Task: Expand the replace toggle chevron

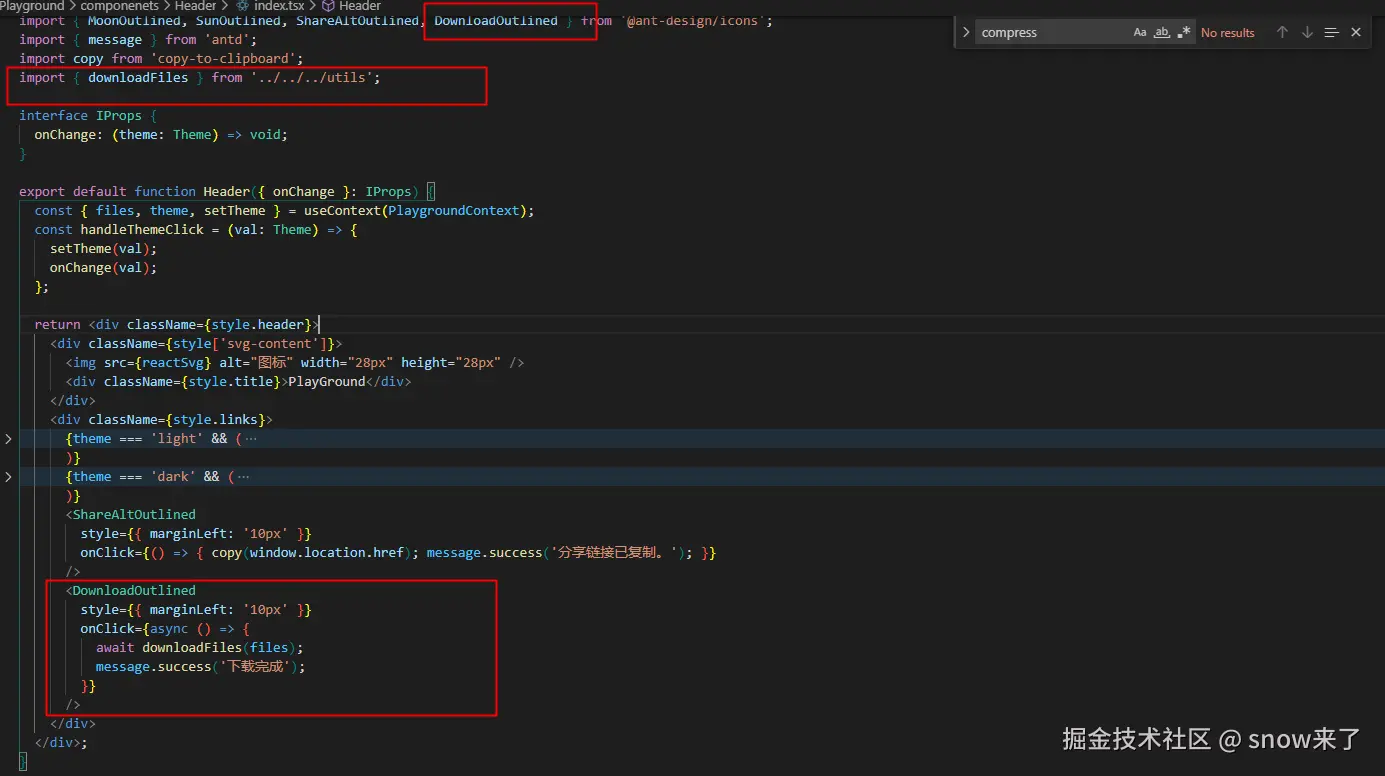Action: [966, 32]
